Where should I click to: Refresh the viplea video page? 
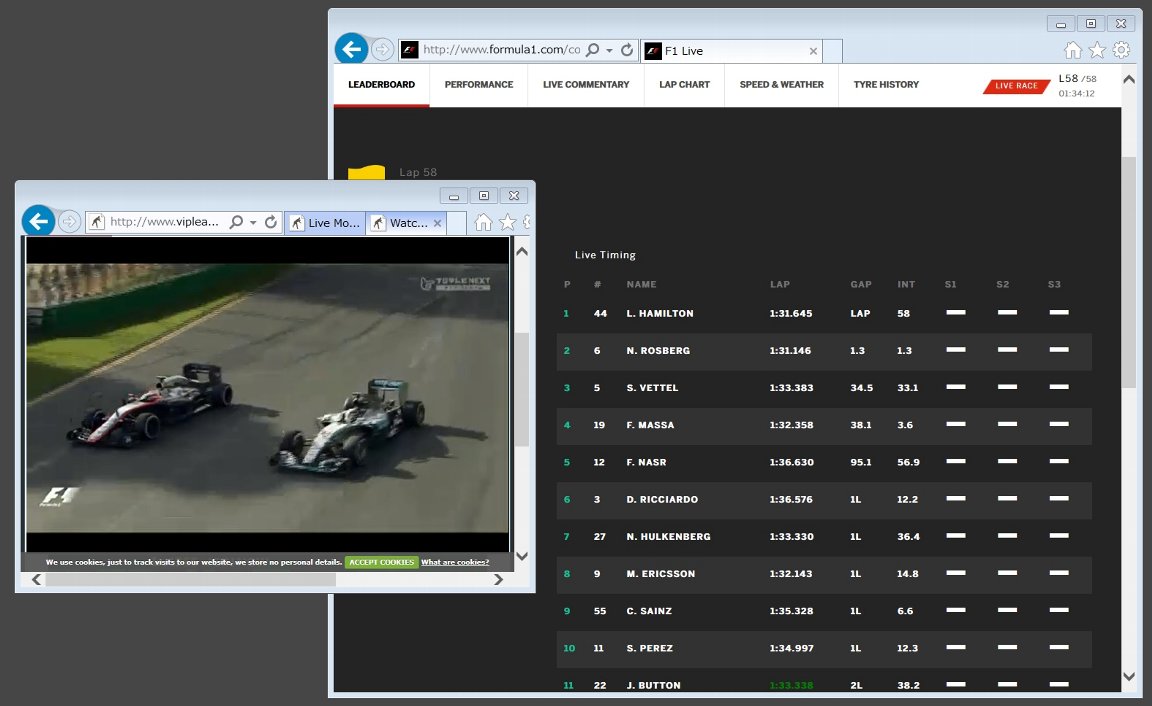(270, 222)
